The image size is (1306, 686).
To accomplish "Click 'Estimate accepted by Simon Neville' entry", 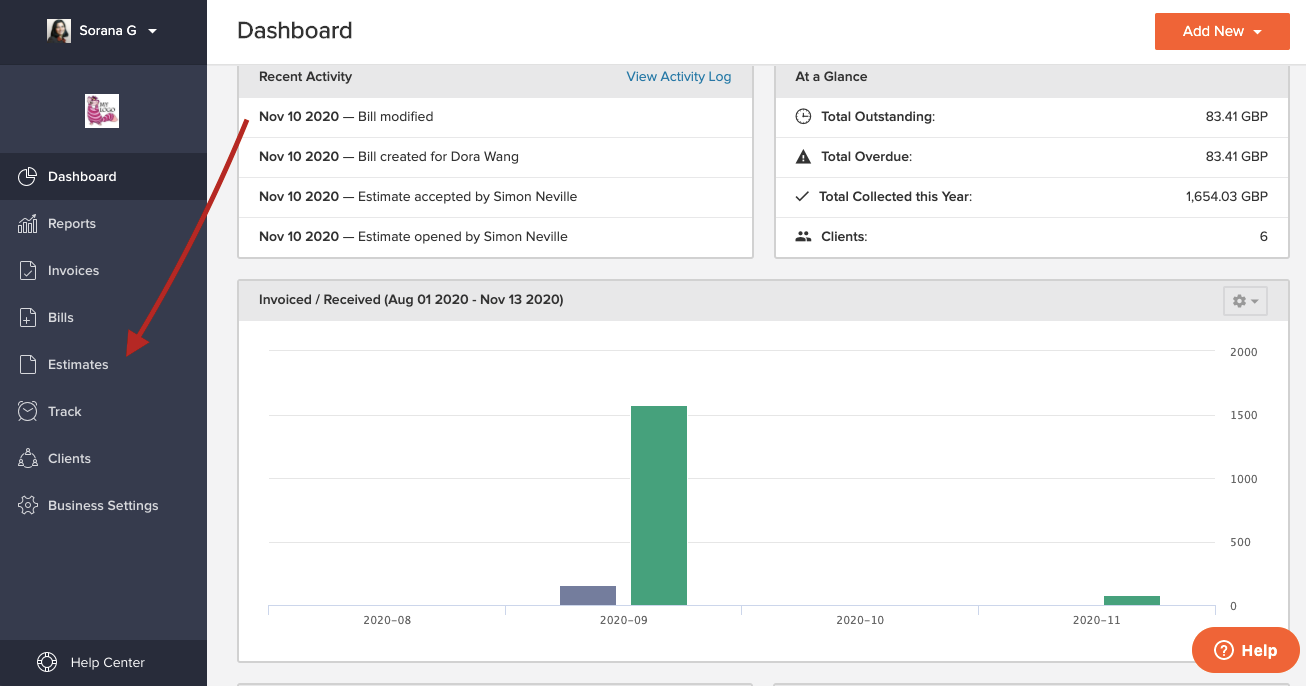I will pyautogui.click(x=495, y=197).
